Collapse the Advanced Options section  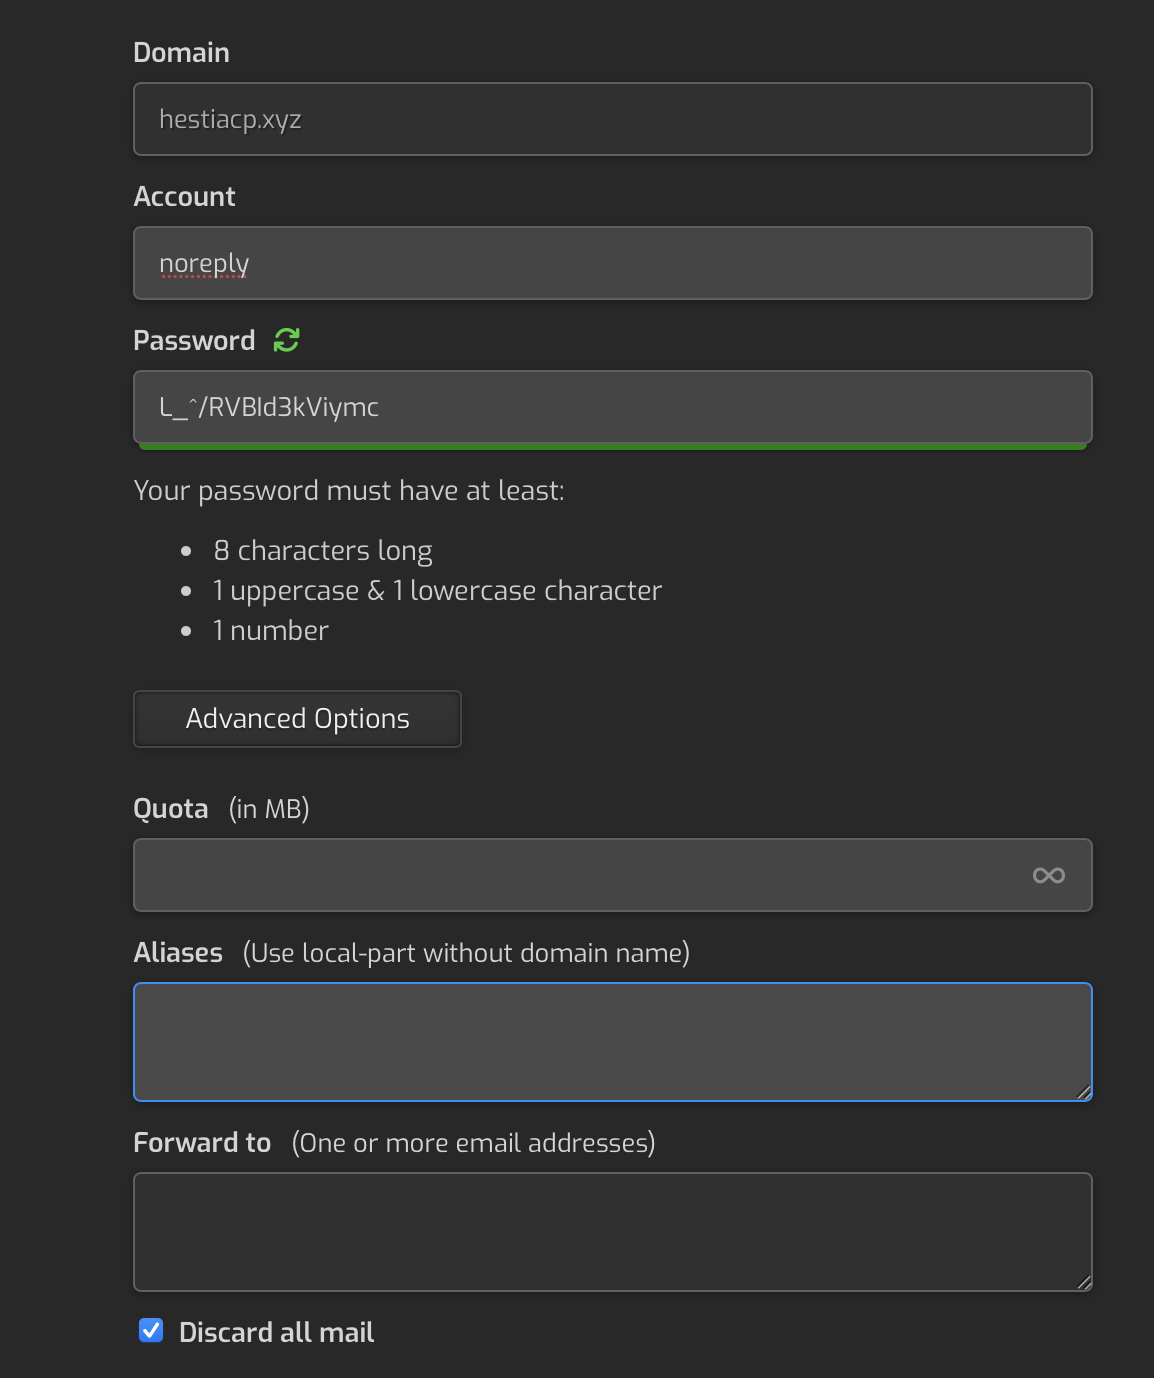[x=297, y=719]
